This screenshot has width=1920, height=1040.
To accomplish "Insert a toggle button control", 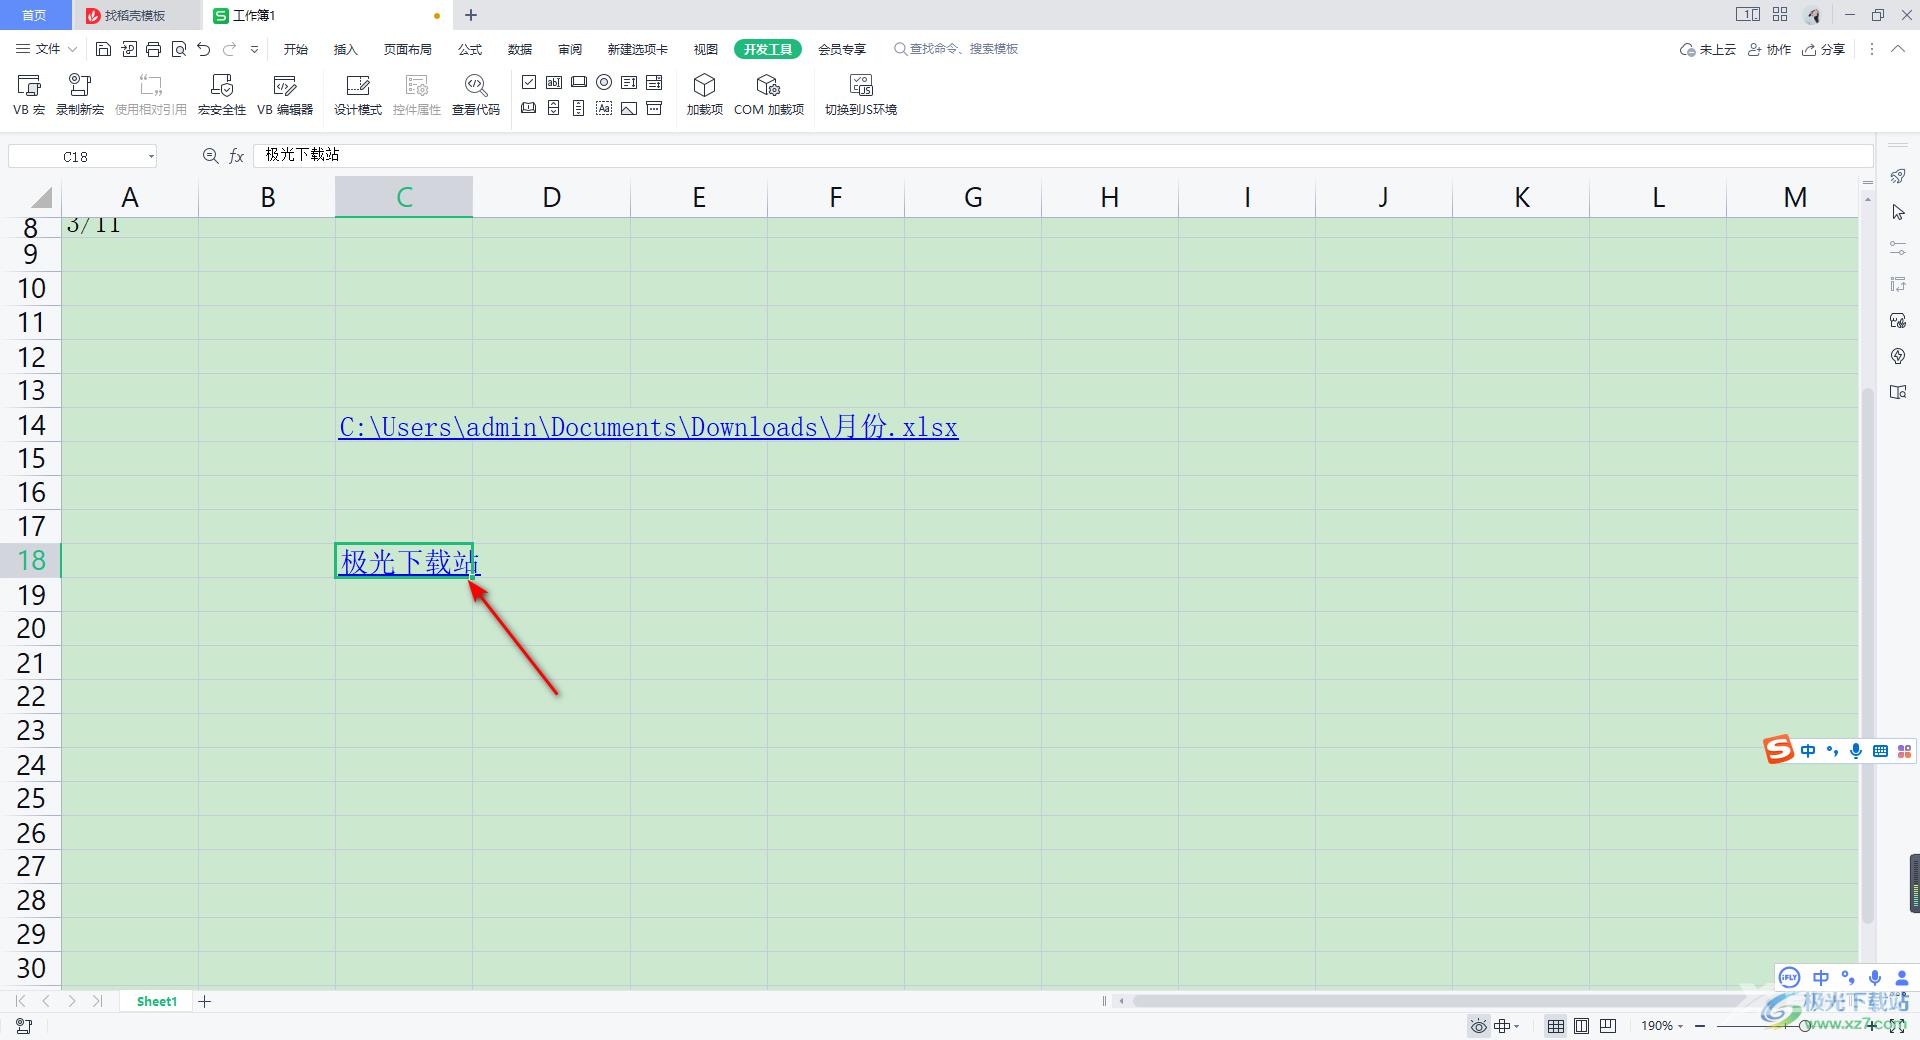I will pos(529,108).
